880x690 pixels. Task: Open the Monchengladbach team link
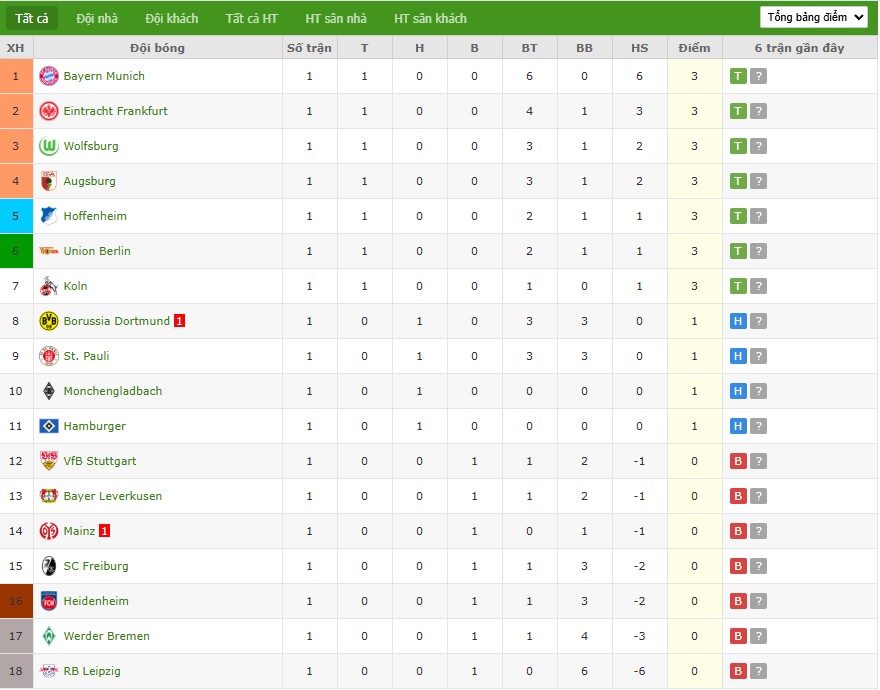(x=112, y=391)
